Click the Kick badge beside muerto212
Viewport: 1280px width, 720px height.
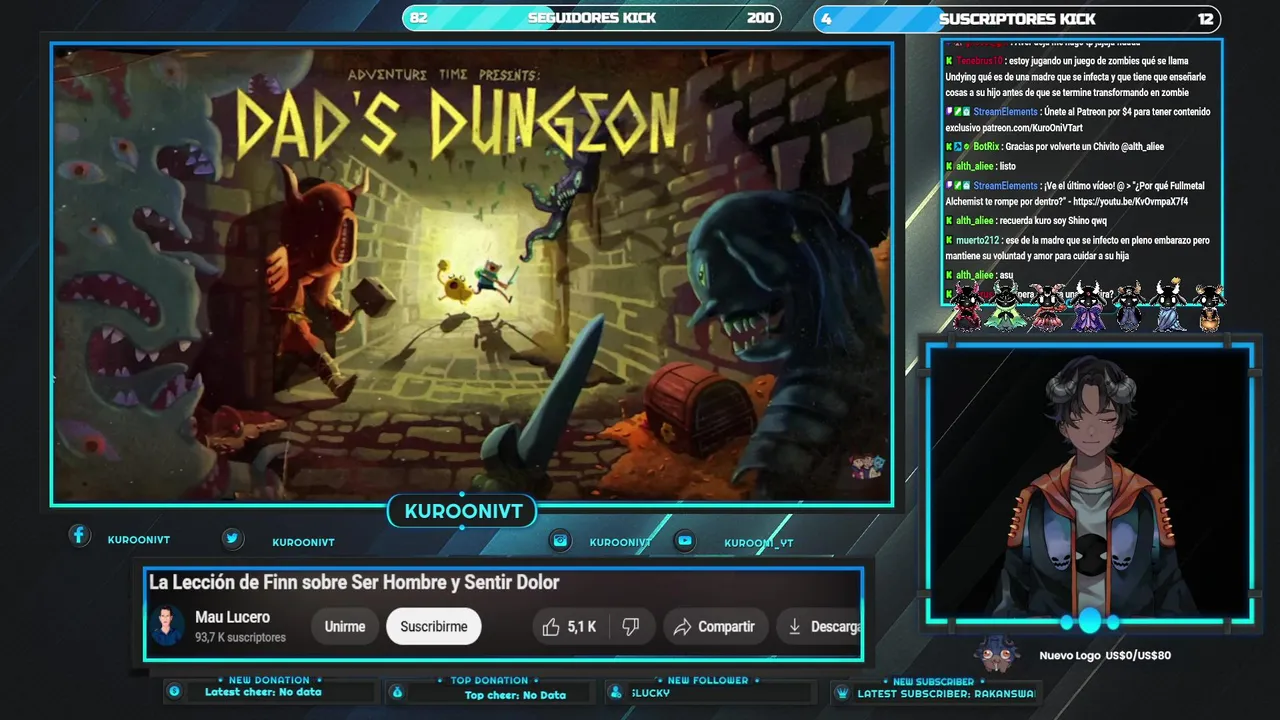[949, 241]
